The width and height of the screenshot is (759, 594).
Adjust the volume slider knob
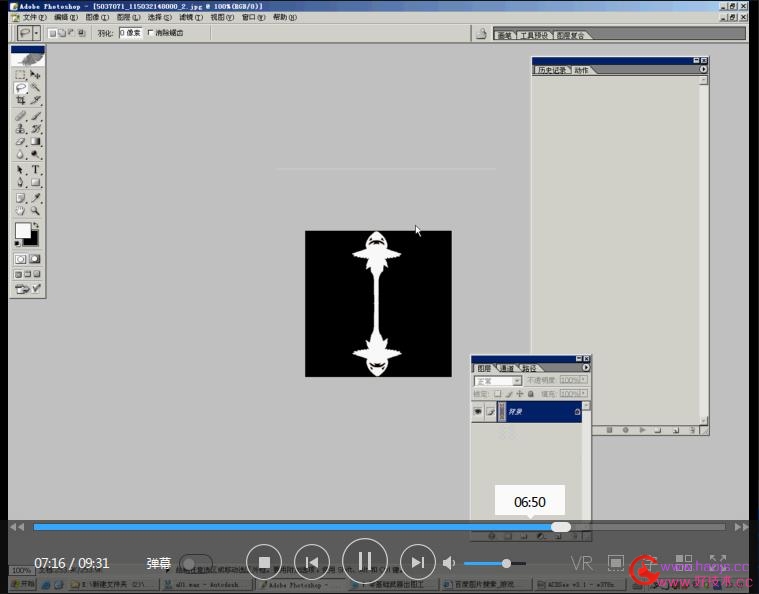point(506,563)
